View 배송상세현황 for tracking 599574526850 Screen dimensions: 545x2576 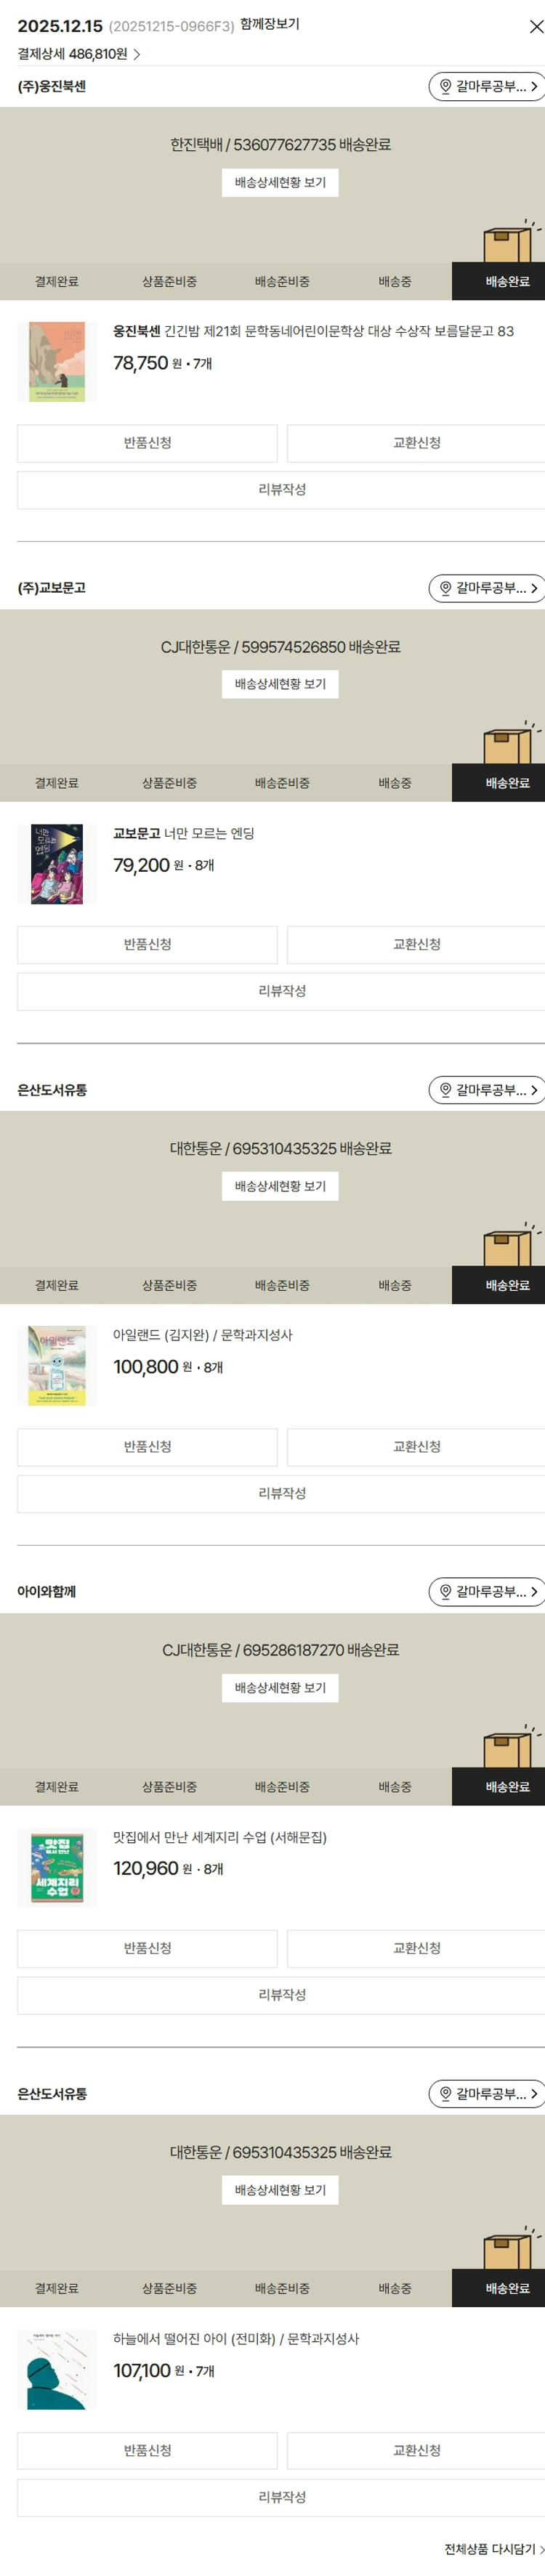tap(280, 684)
